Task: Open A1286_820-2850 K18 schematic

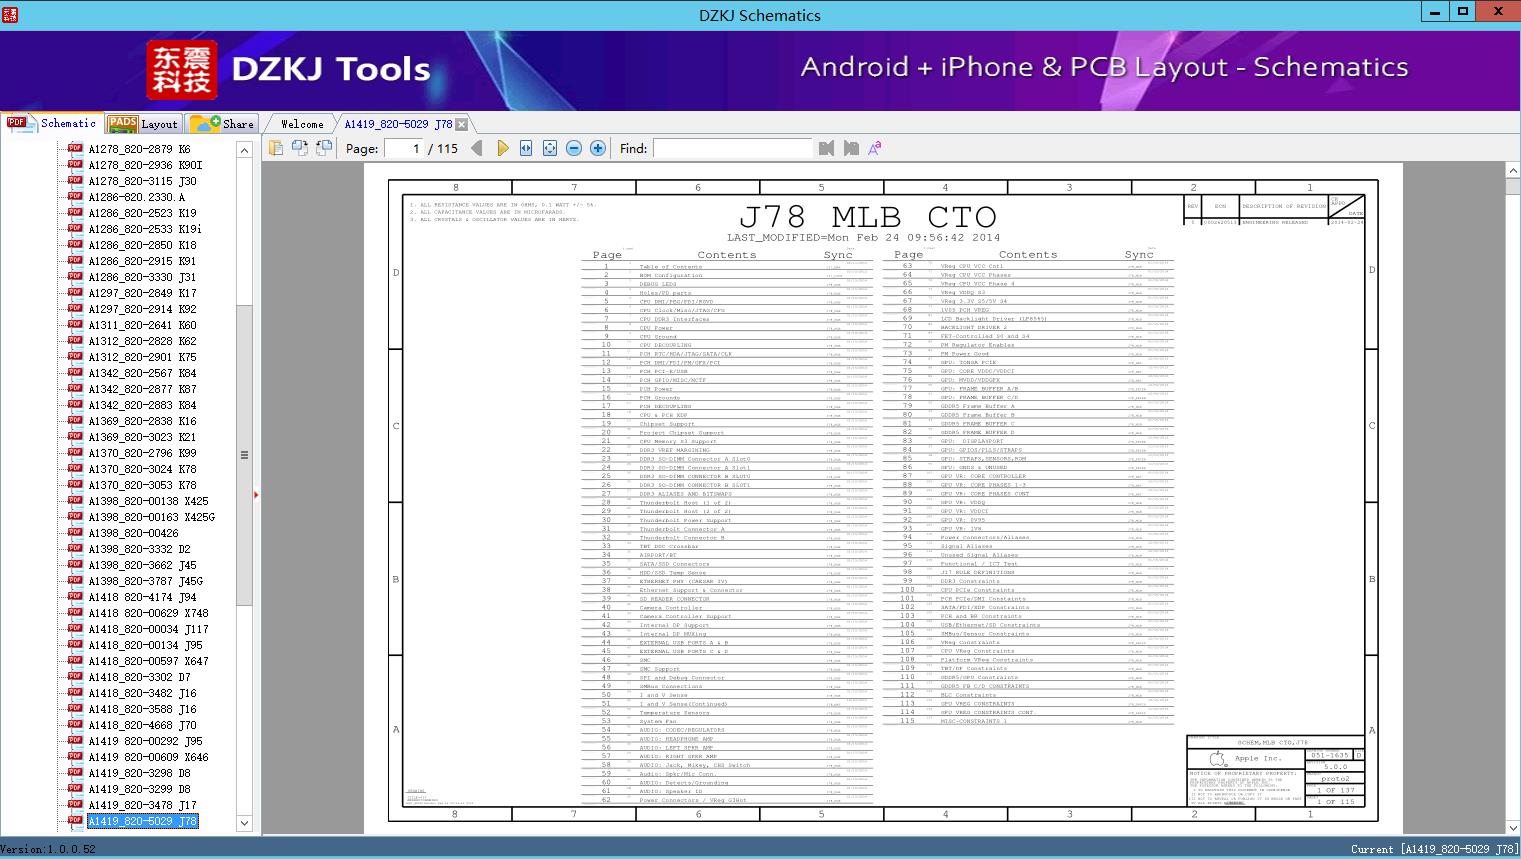Action: (x=142, y=245)
